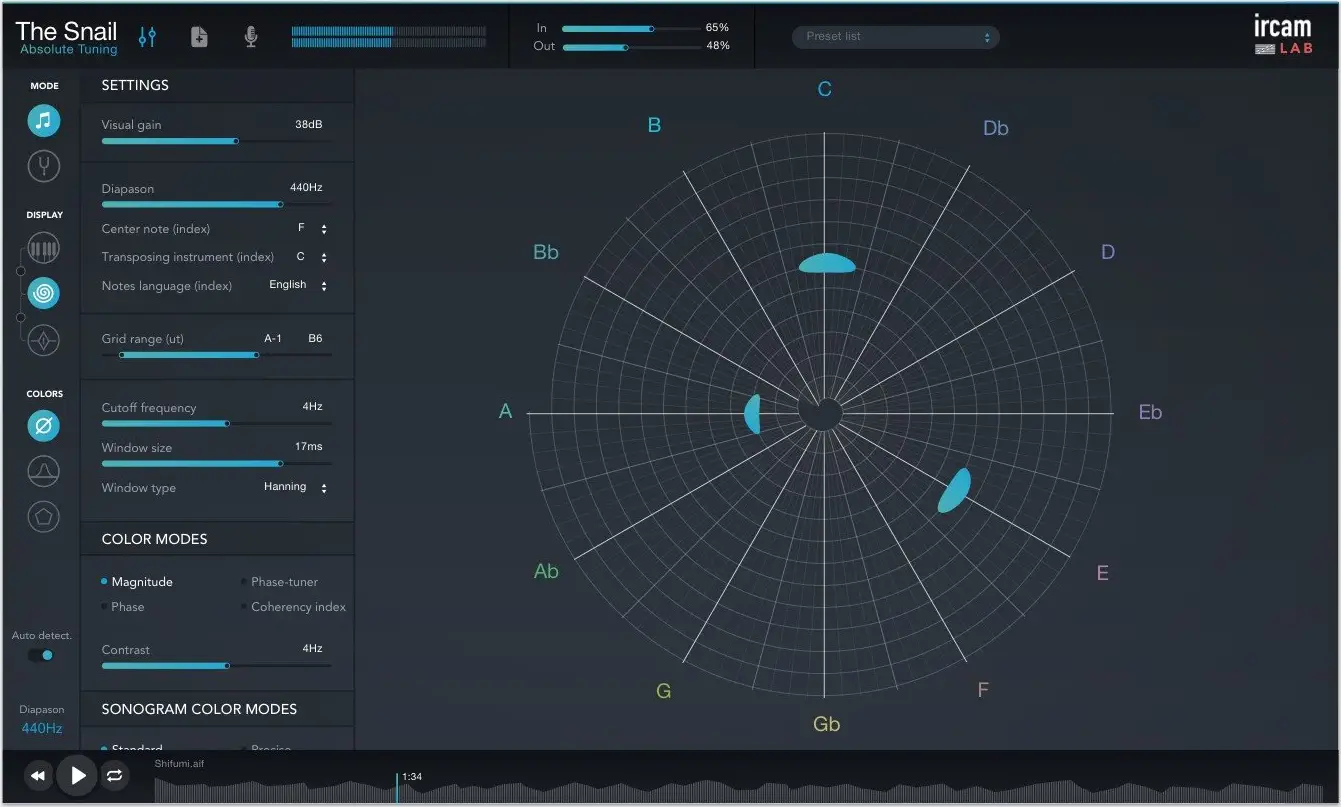Image resolution: width=1341 pixels, height=807 pixels.
Task: Adjust the Contrast slider
Action: (216, 665)
